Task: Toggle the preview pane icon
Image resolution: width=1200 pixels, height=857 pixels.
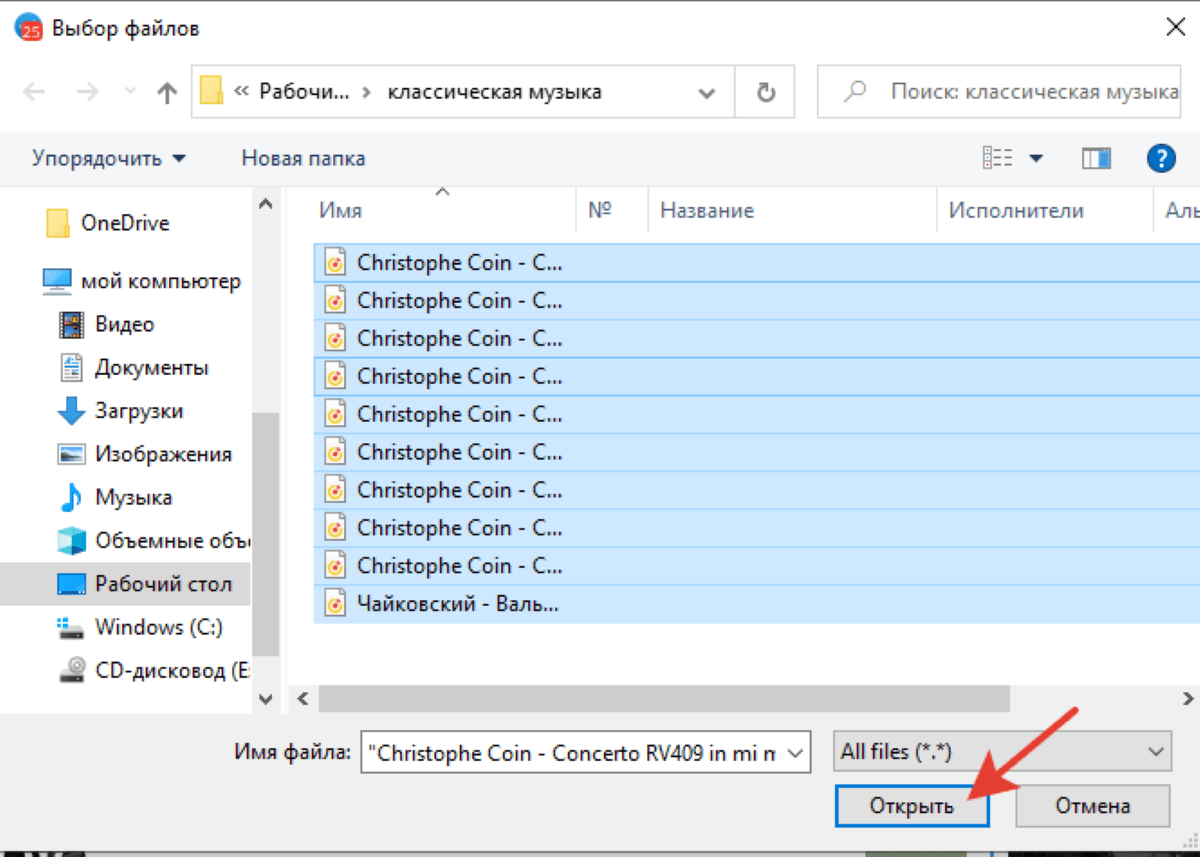Action: [1096, 158]
